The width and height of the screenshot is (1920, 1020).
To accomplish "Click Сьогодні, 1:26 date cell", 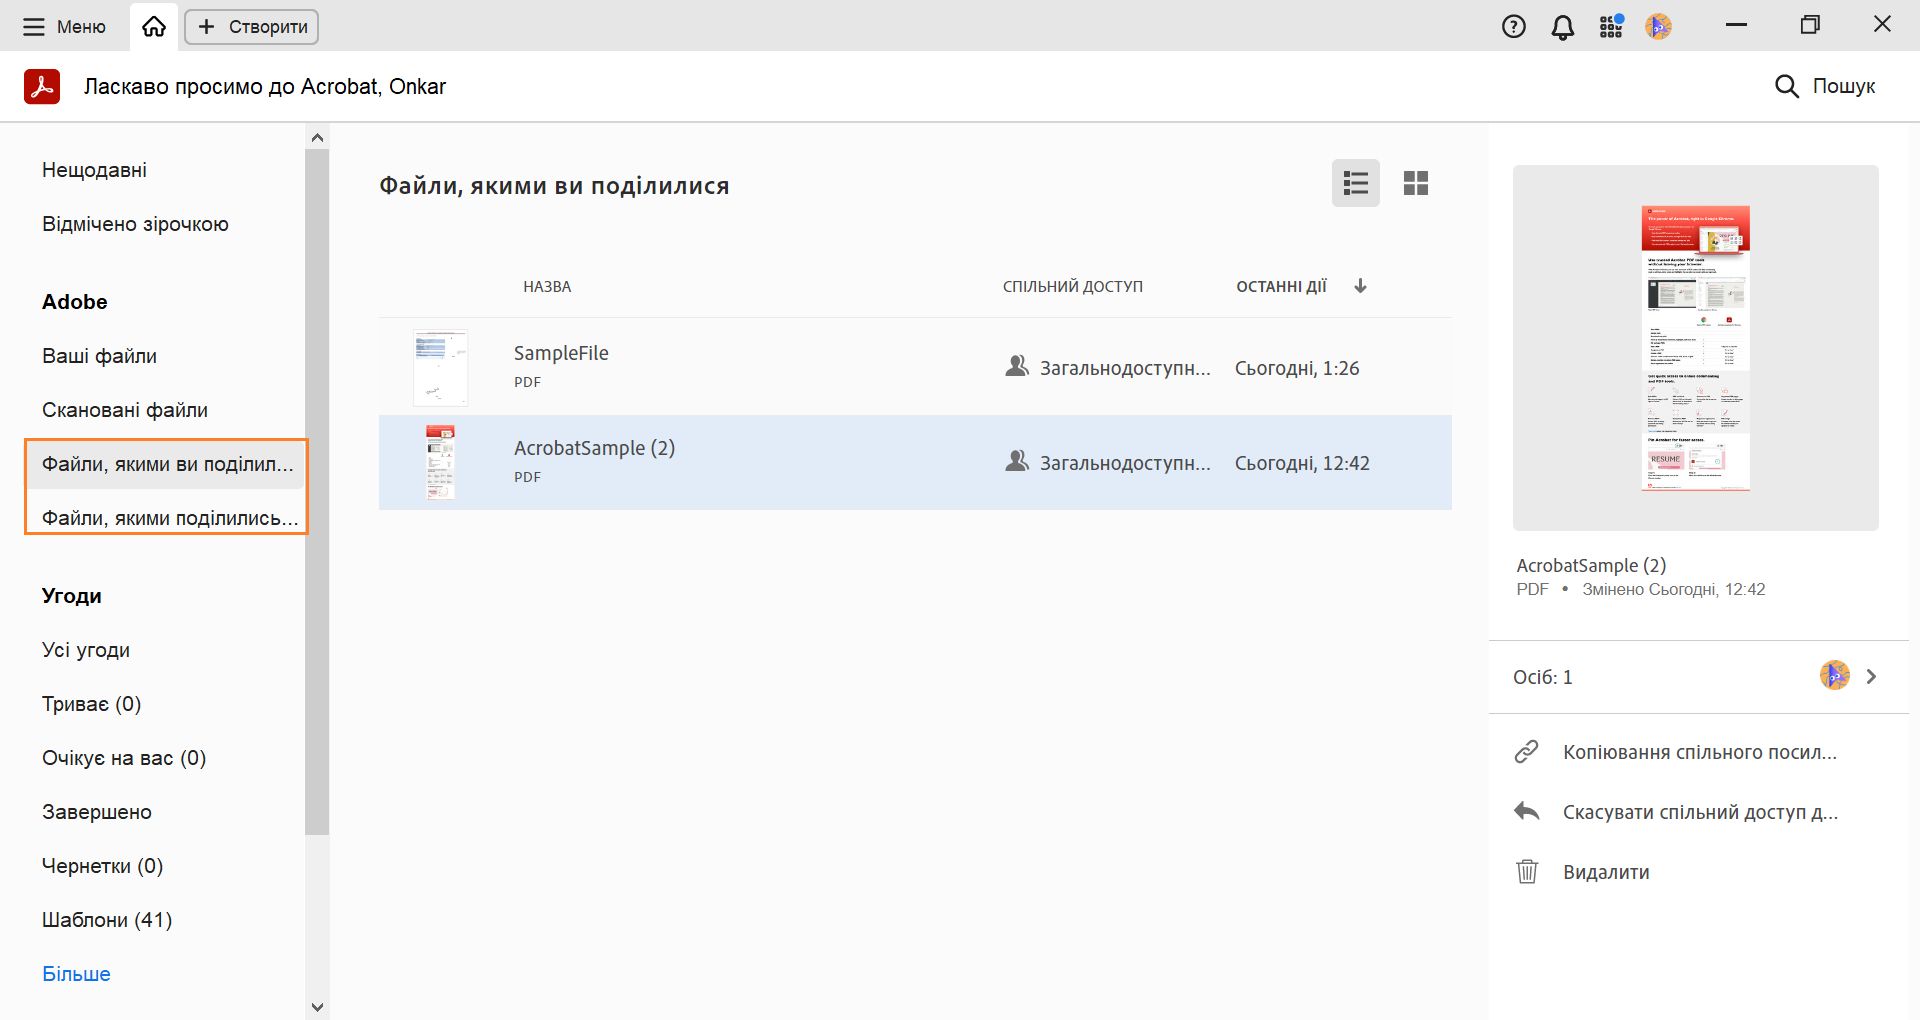I will click(x=1297, y=368).
